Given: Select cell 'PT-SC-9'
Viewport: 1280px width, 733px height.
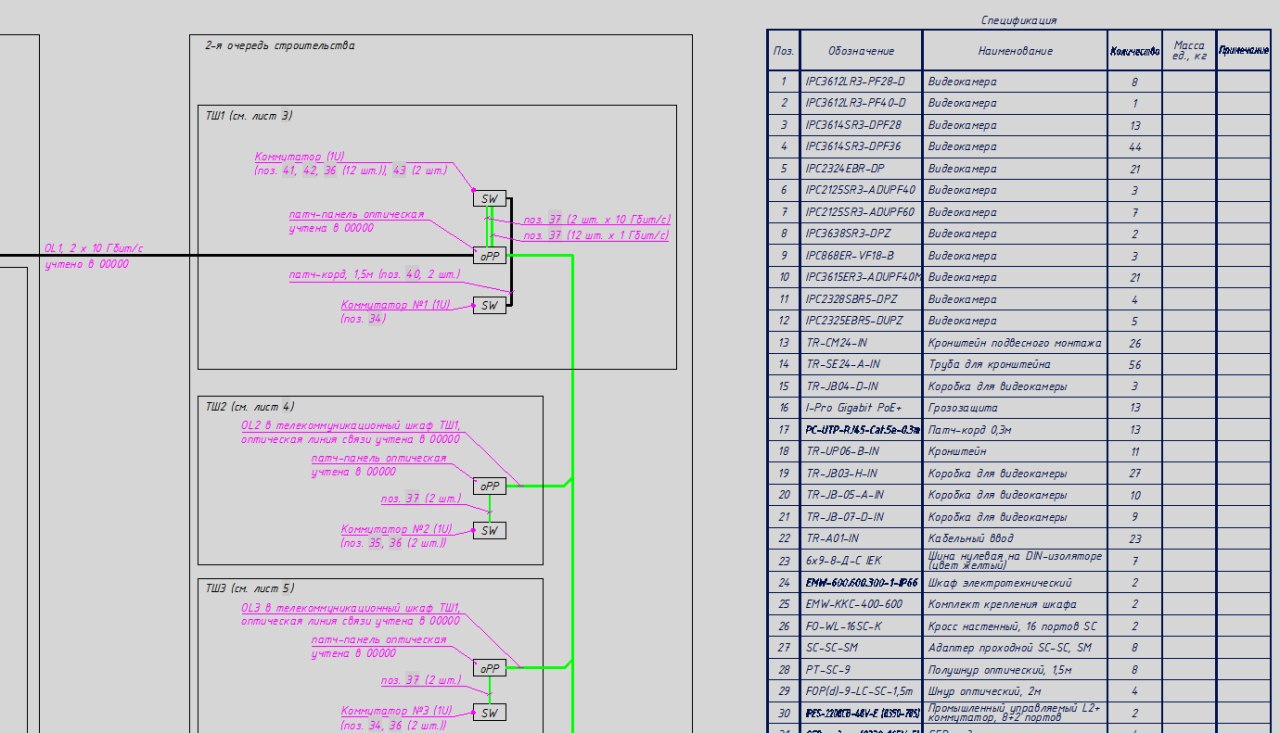Looking at the screenshot, I should point(861,669).
